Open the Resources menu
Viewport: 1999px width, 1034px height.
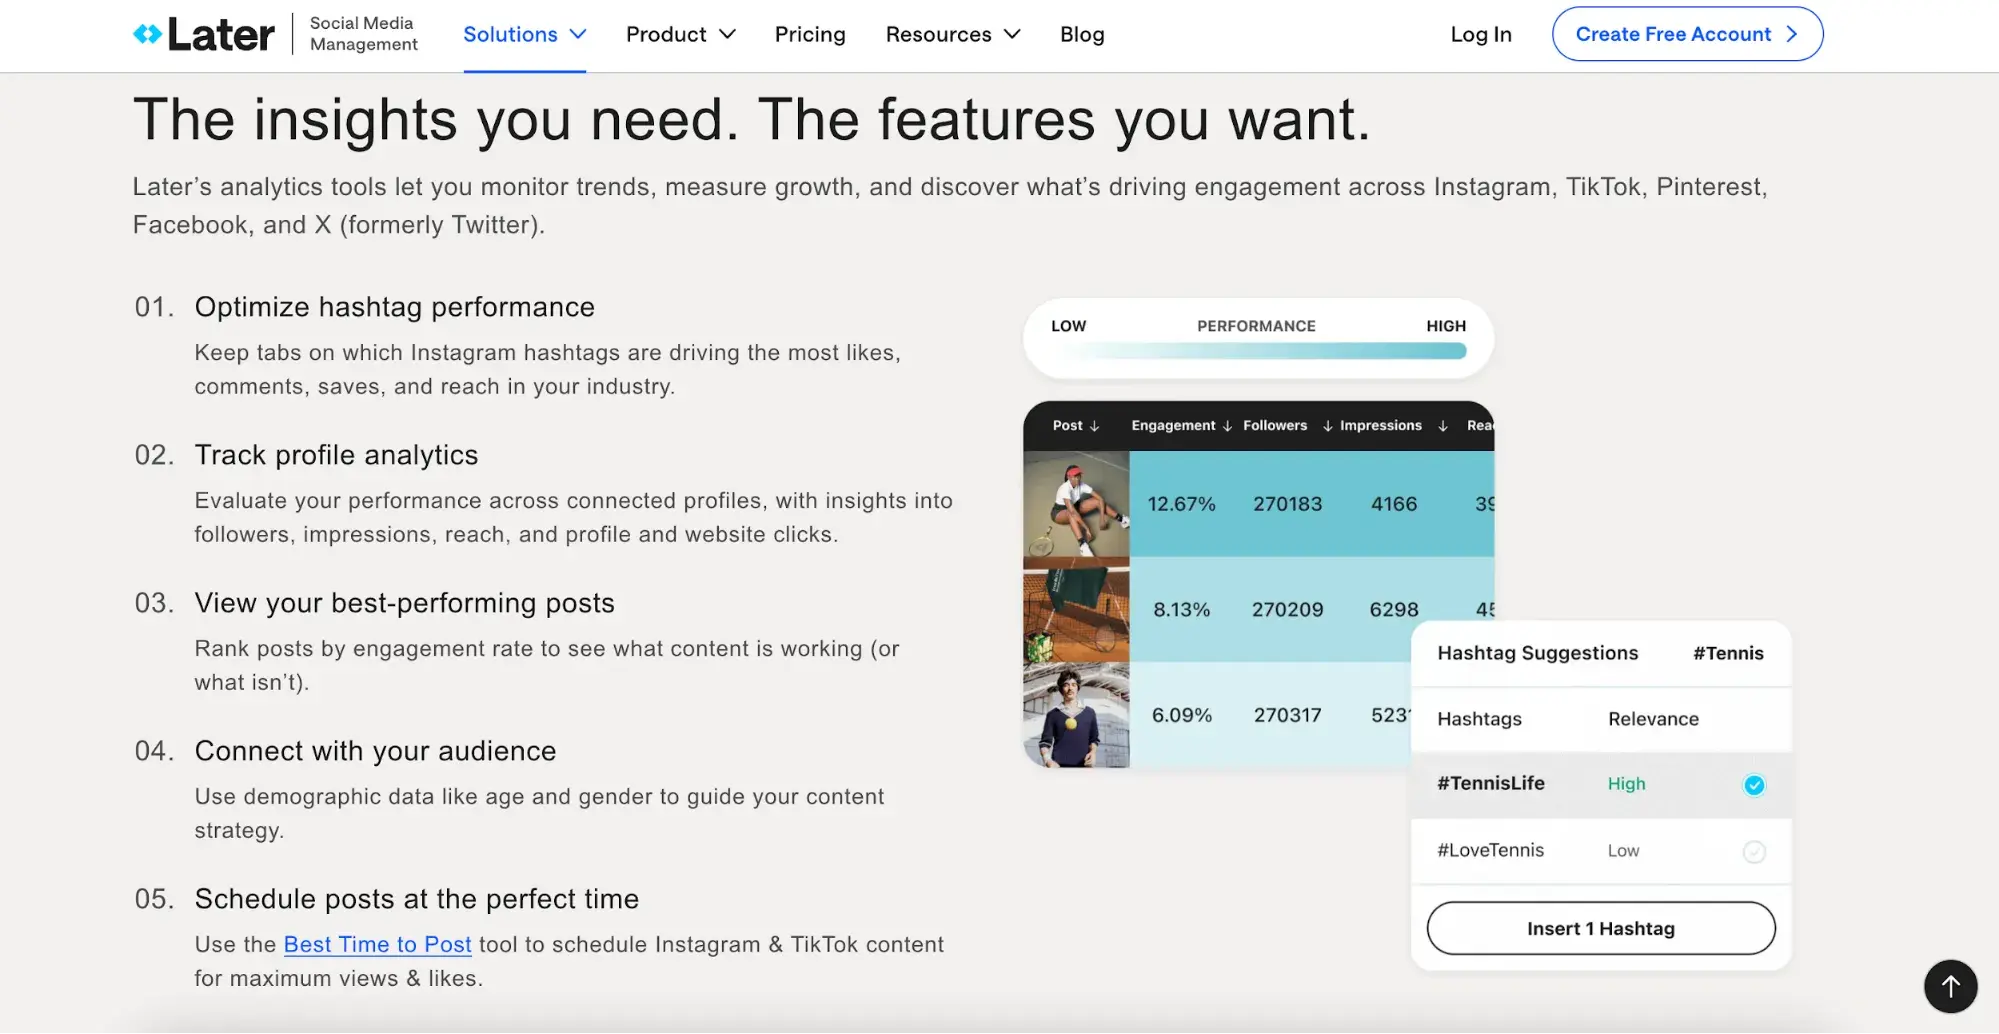[953, 34]
